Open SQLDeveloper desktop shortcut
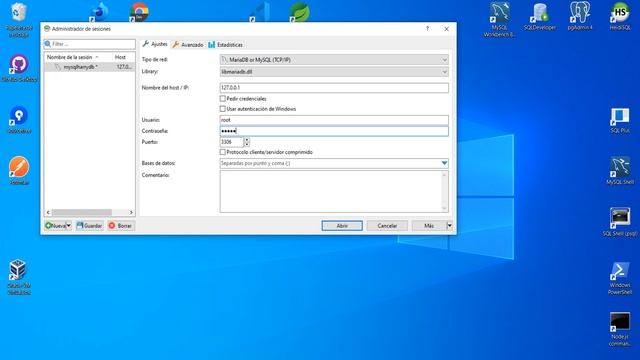 (540, 16)
